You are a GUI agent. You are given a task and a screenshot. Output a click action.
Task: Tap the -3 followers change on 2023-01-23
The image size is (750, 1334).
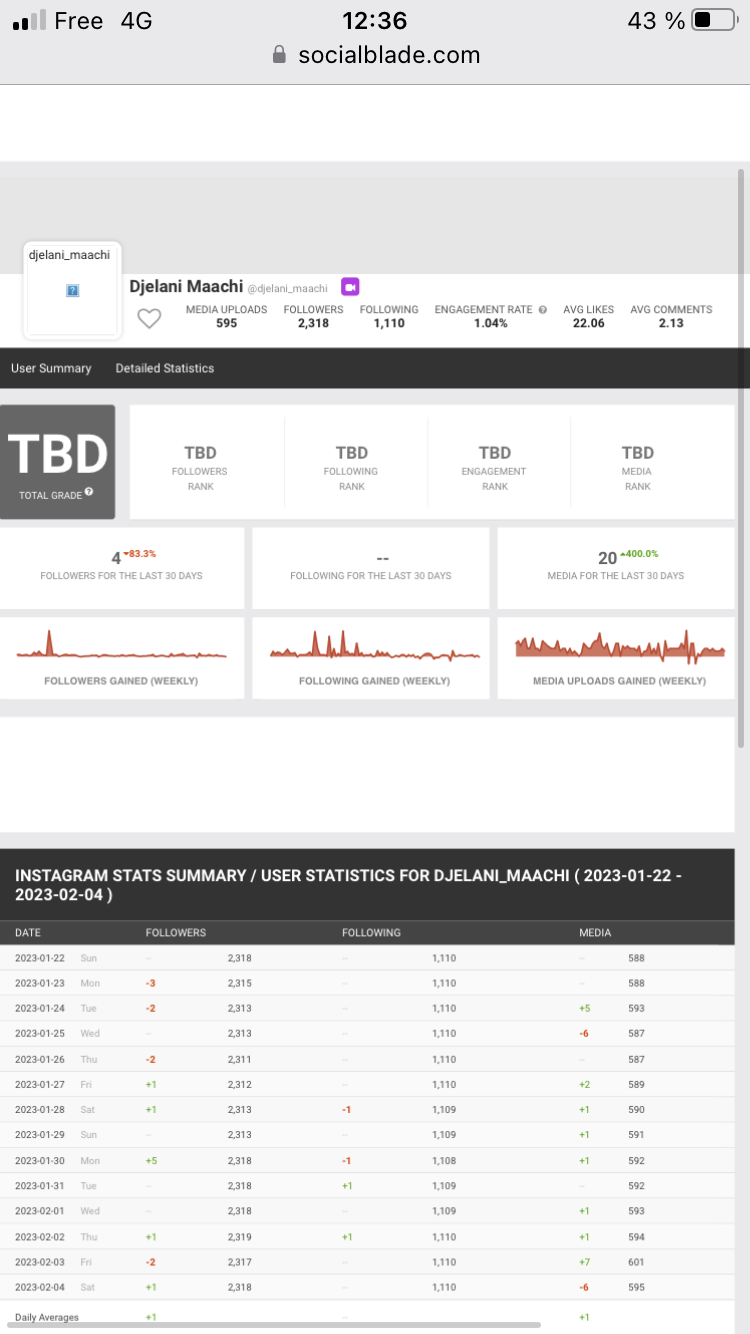pyautogui.click(x=150, y=983)
